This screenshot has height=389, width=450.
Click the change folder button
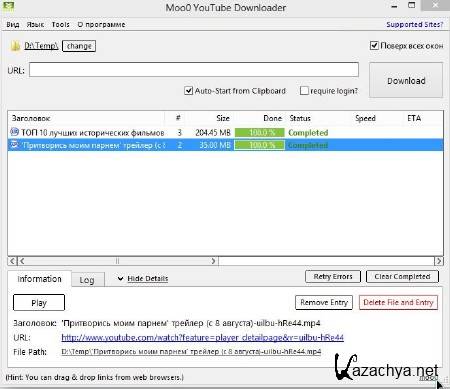click(79, 46)
